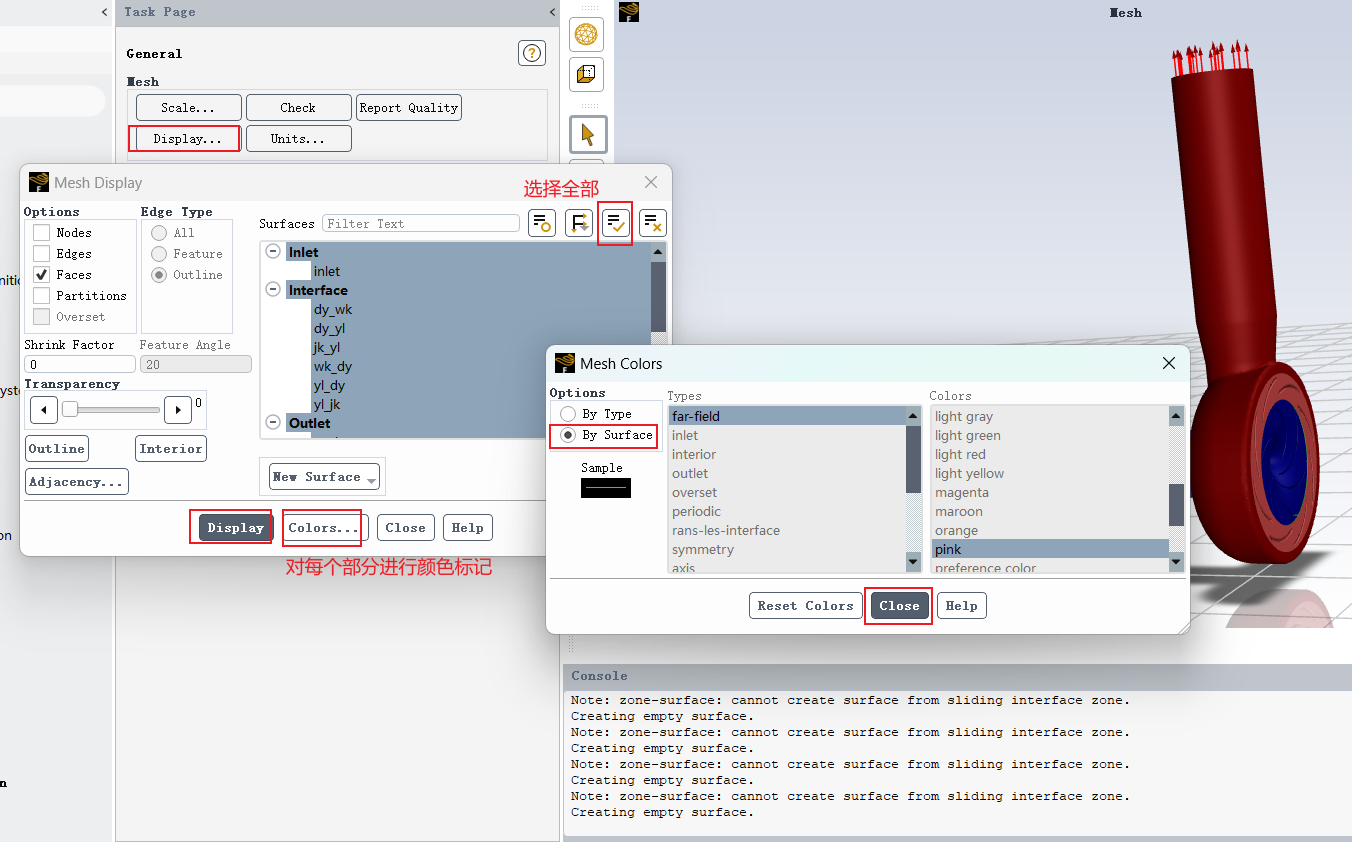1352x842 pixels.
Task: Collapse the Interface surface group
Action: [273, 290]
